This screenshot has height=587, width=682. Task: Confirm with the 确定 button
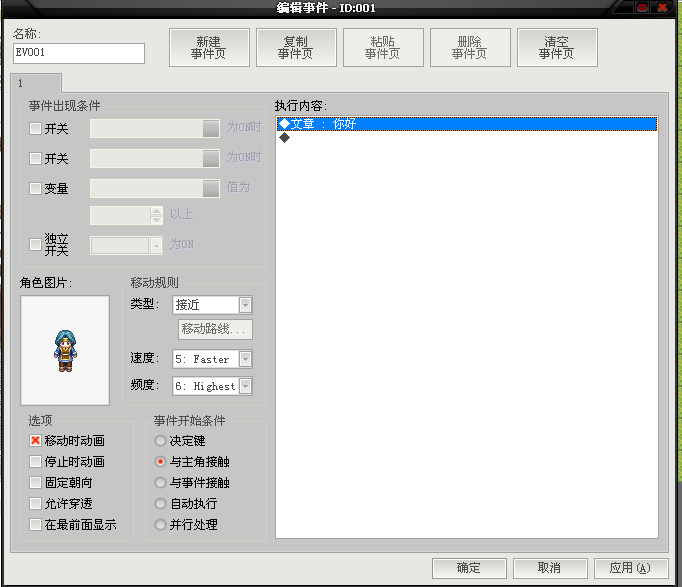tap(469, 568)
